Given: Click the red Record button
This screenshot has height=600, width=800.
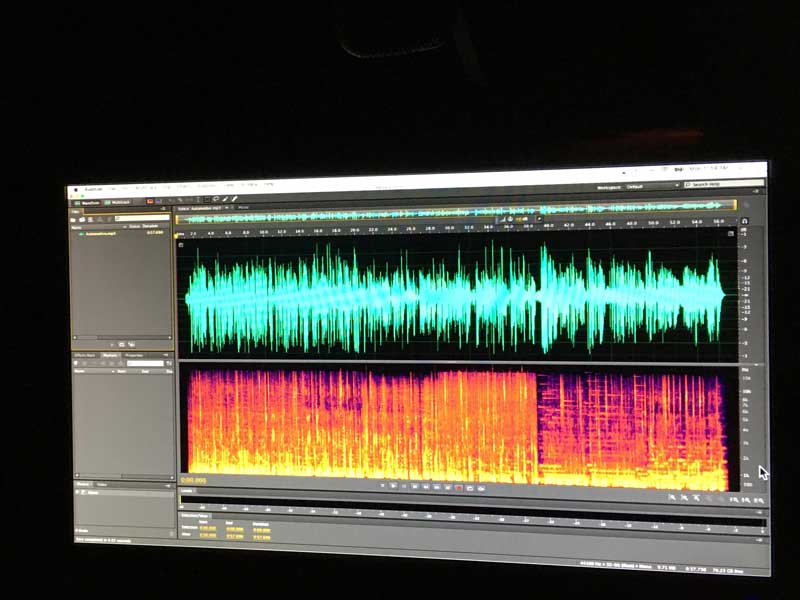Looking at the screenshot, I should pos(459,488).
